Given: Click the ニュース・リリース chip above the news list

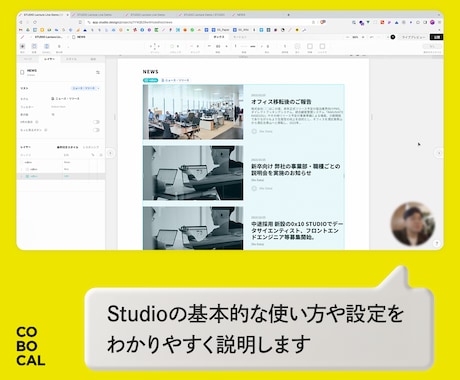Looking at the screenshot, I should tap(175, 80).
